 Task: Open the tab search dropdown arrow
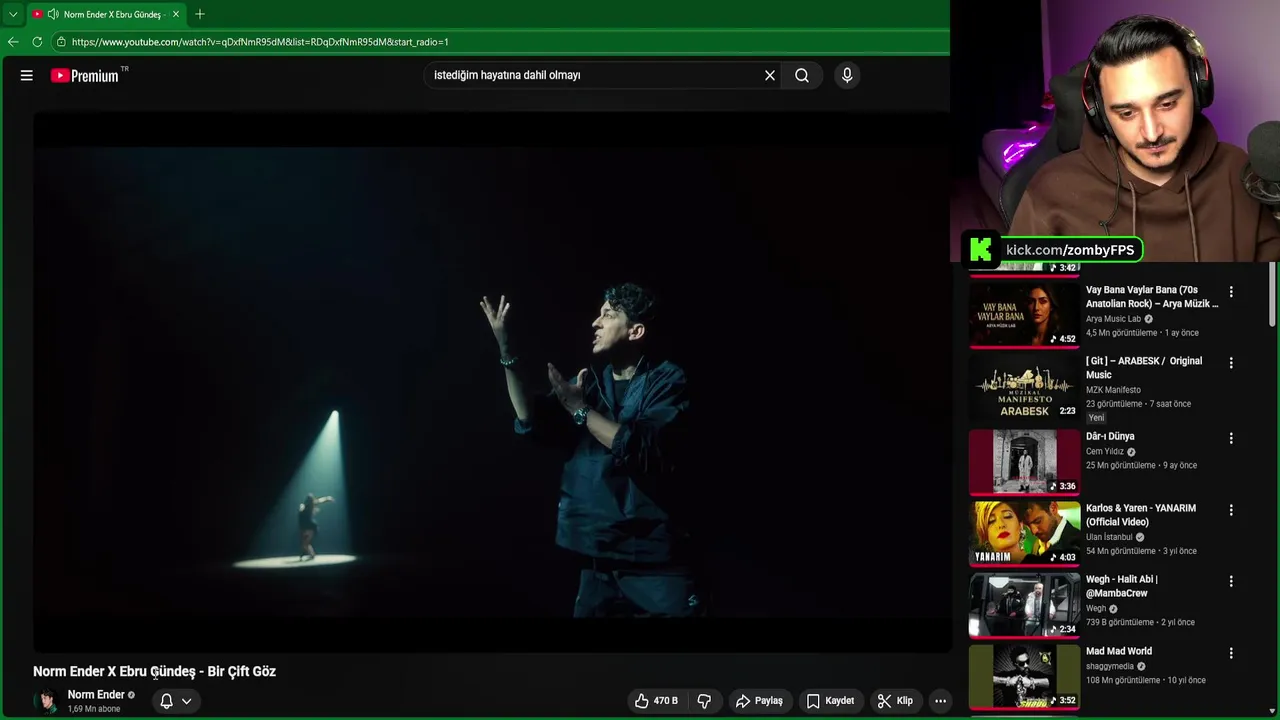point(13,14)
